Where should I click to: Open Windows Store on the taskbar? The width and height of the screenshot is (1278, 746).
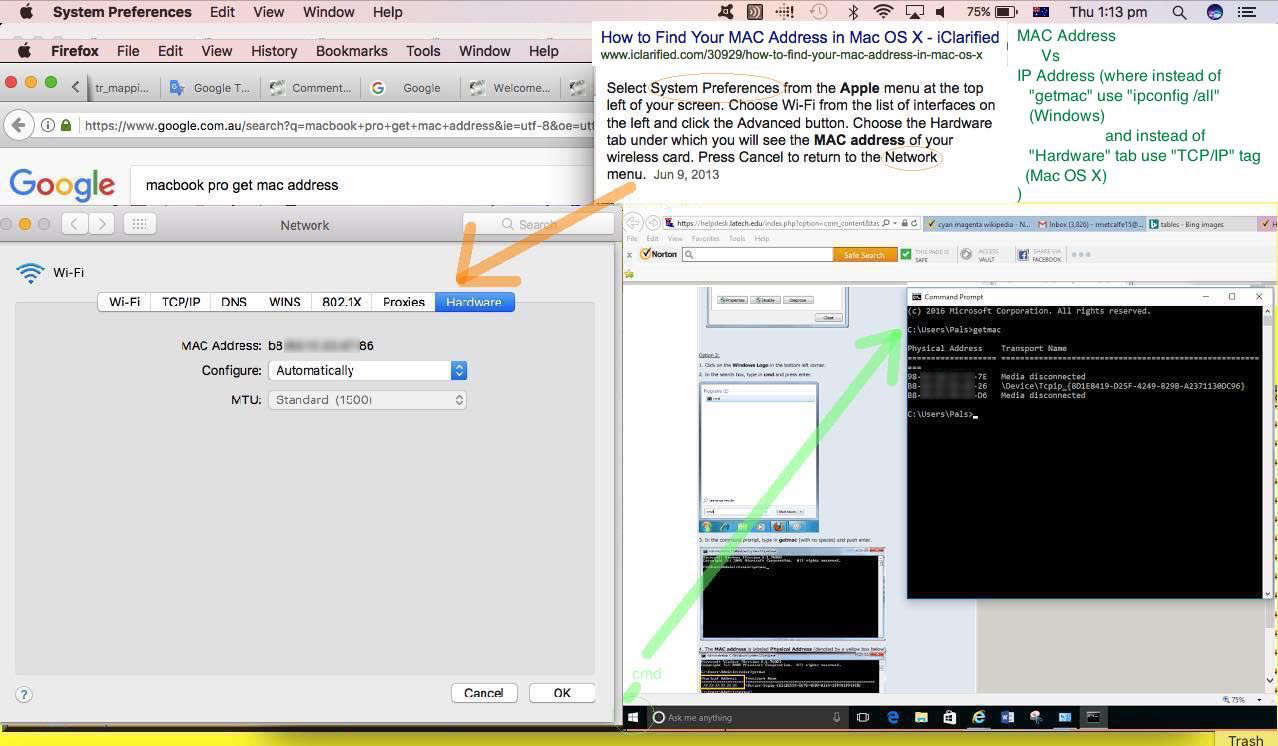click(x=949, y=717)
